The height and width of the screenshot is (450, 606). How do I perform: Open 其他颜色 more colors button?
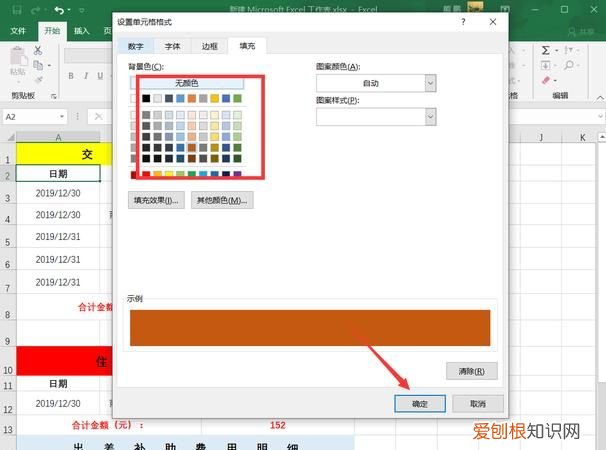click(x=222, y=200)
